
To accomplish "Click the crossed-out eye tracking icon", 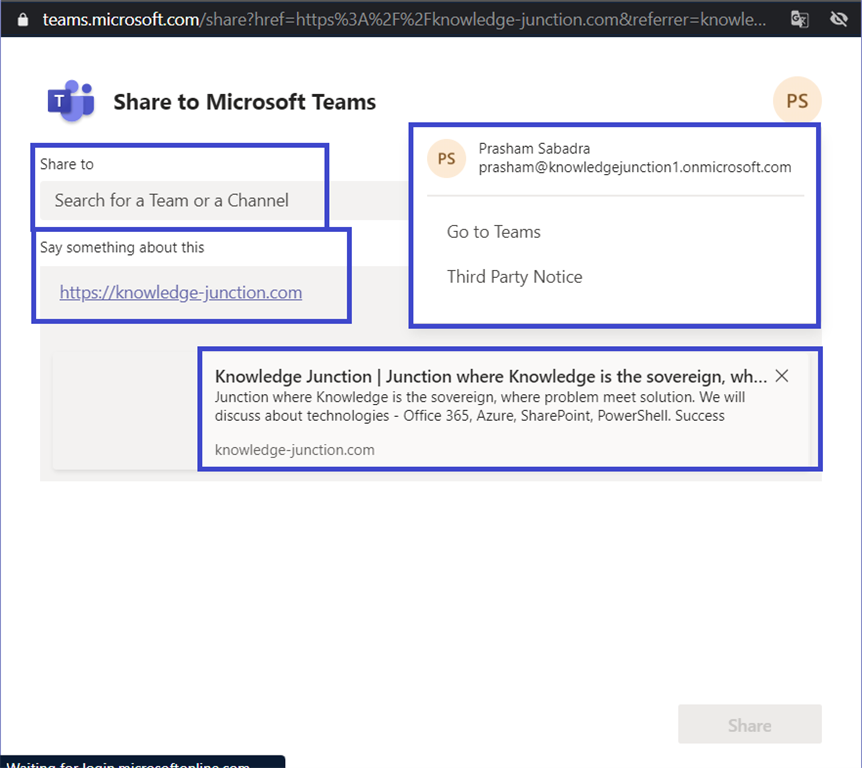I will tap(838, 19).
